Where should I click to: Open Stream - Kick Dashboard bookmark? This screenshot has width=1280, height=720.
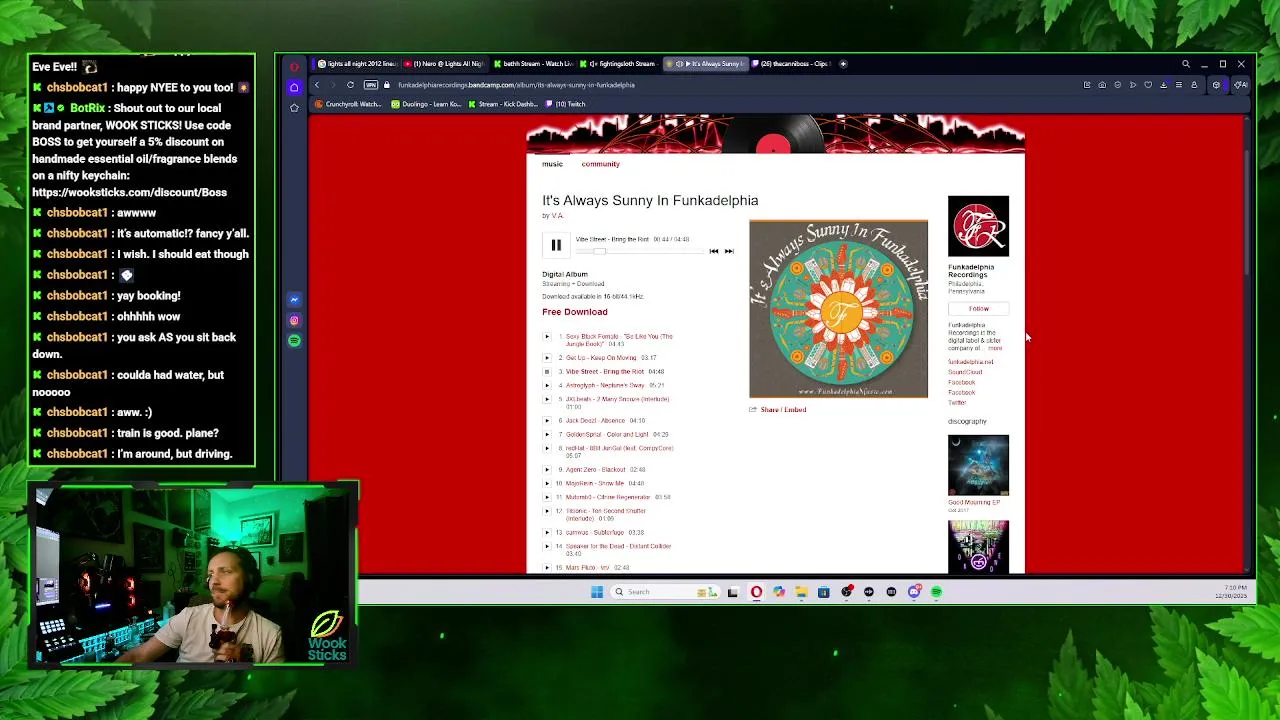point(504,104)
